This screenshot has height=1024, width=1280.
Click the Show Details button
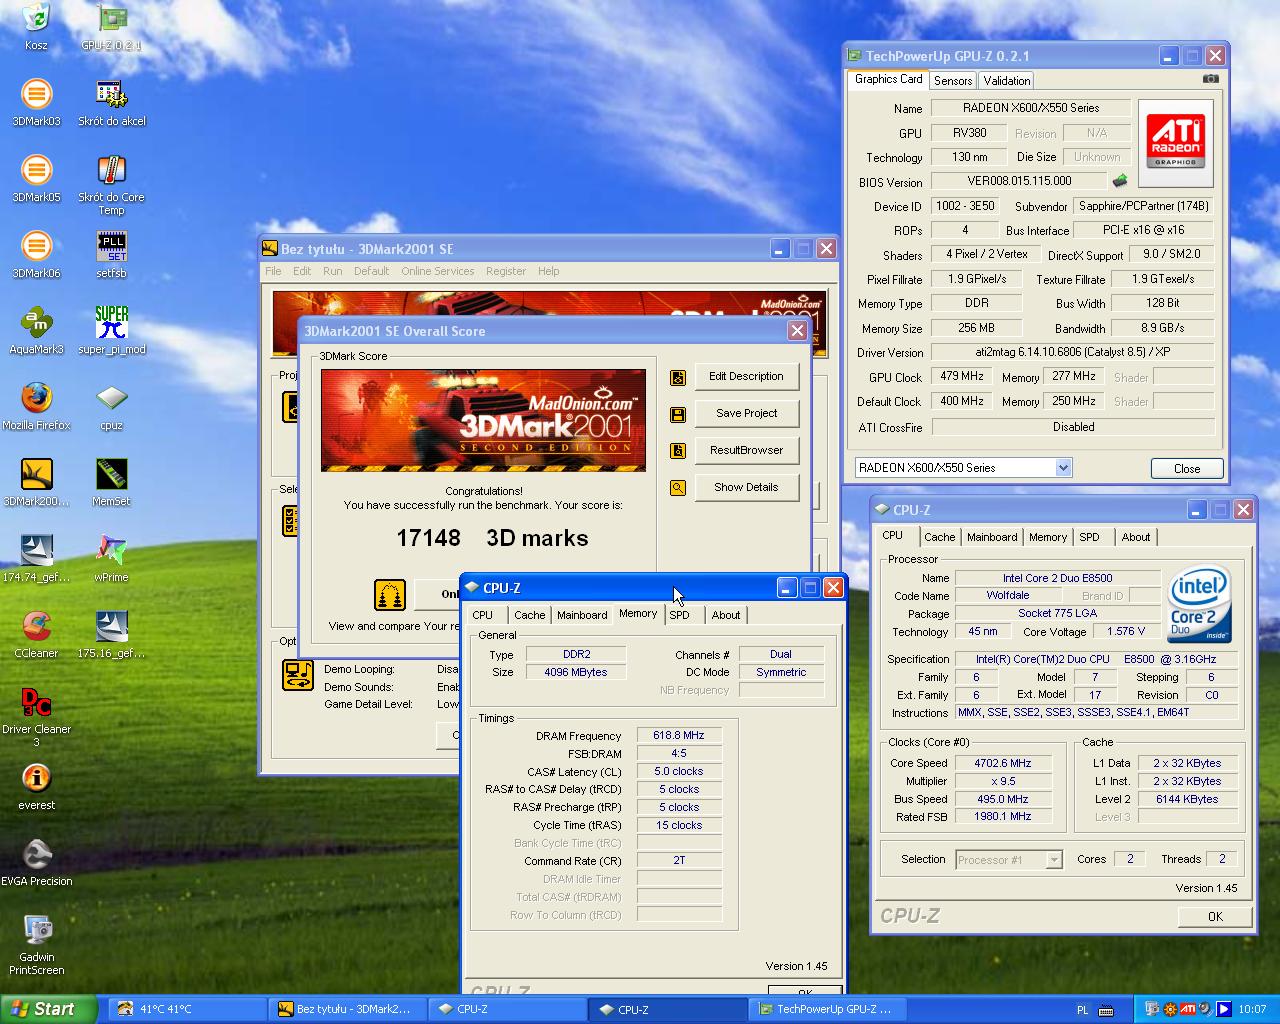[x=746, y=487]
